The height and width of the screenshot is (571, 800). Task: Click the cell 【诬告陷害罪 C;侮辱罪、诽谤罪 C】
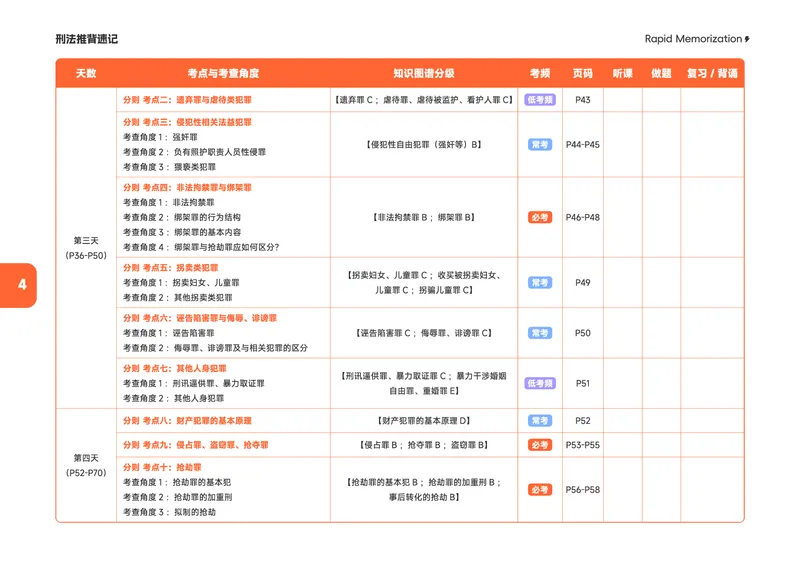pyautogui.click(x=423, y=333)
